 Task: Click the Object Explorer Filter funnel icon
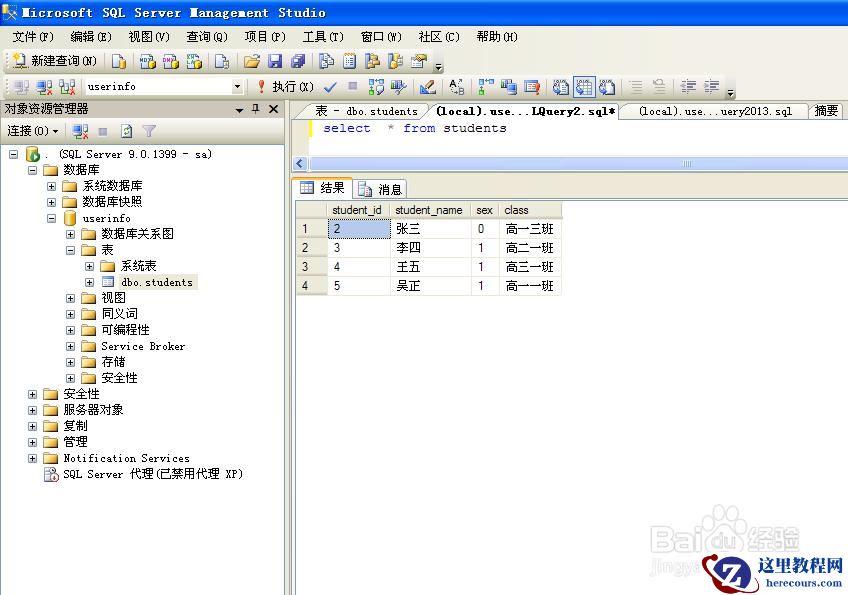click(x=149, y=131)
